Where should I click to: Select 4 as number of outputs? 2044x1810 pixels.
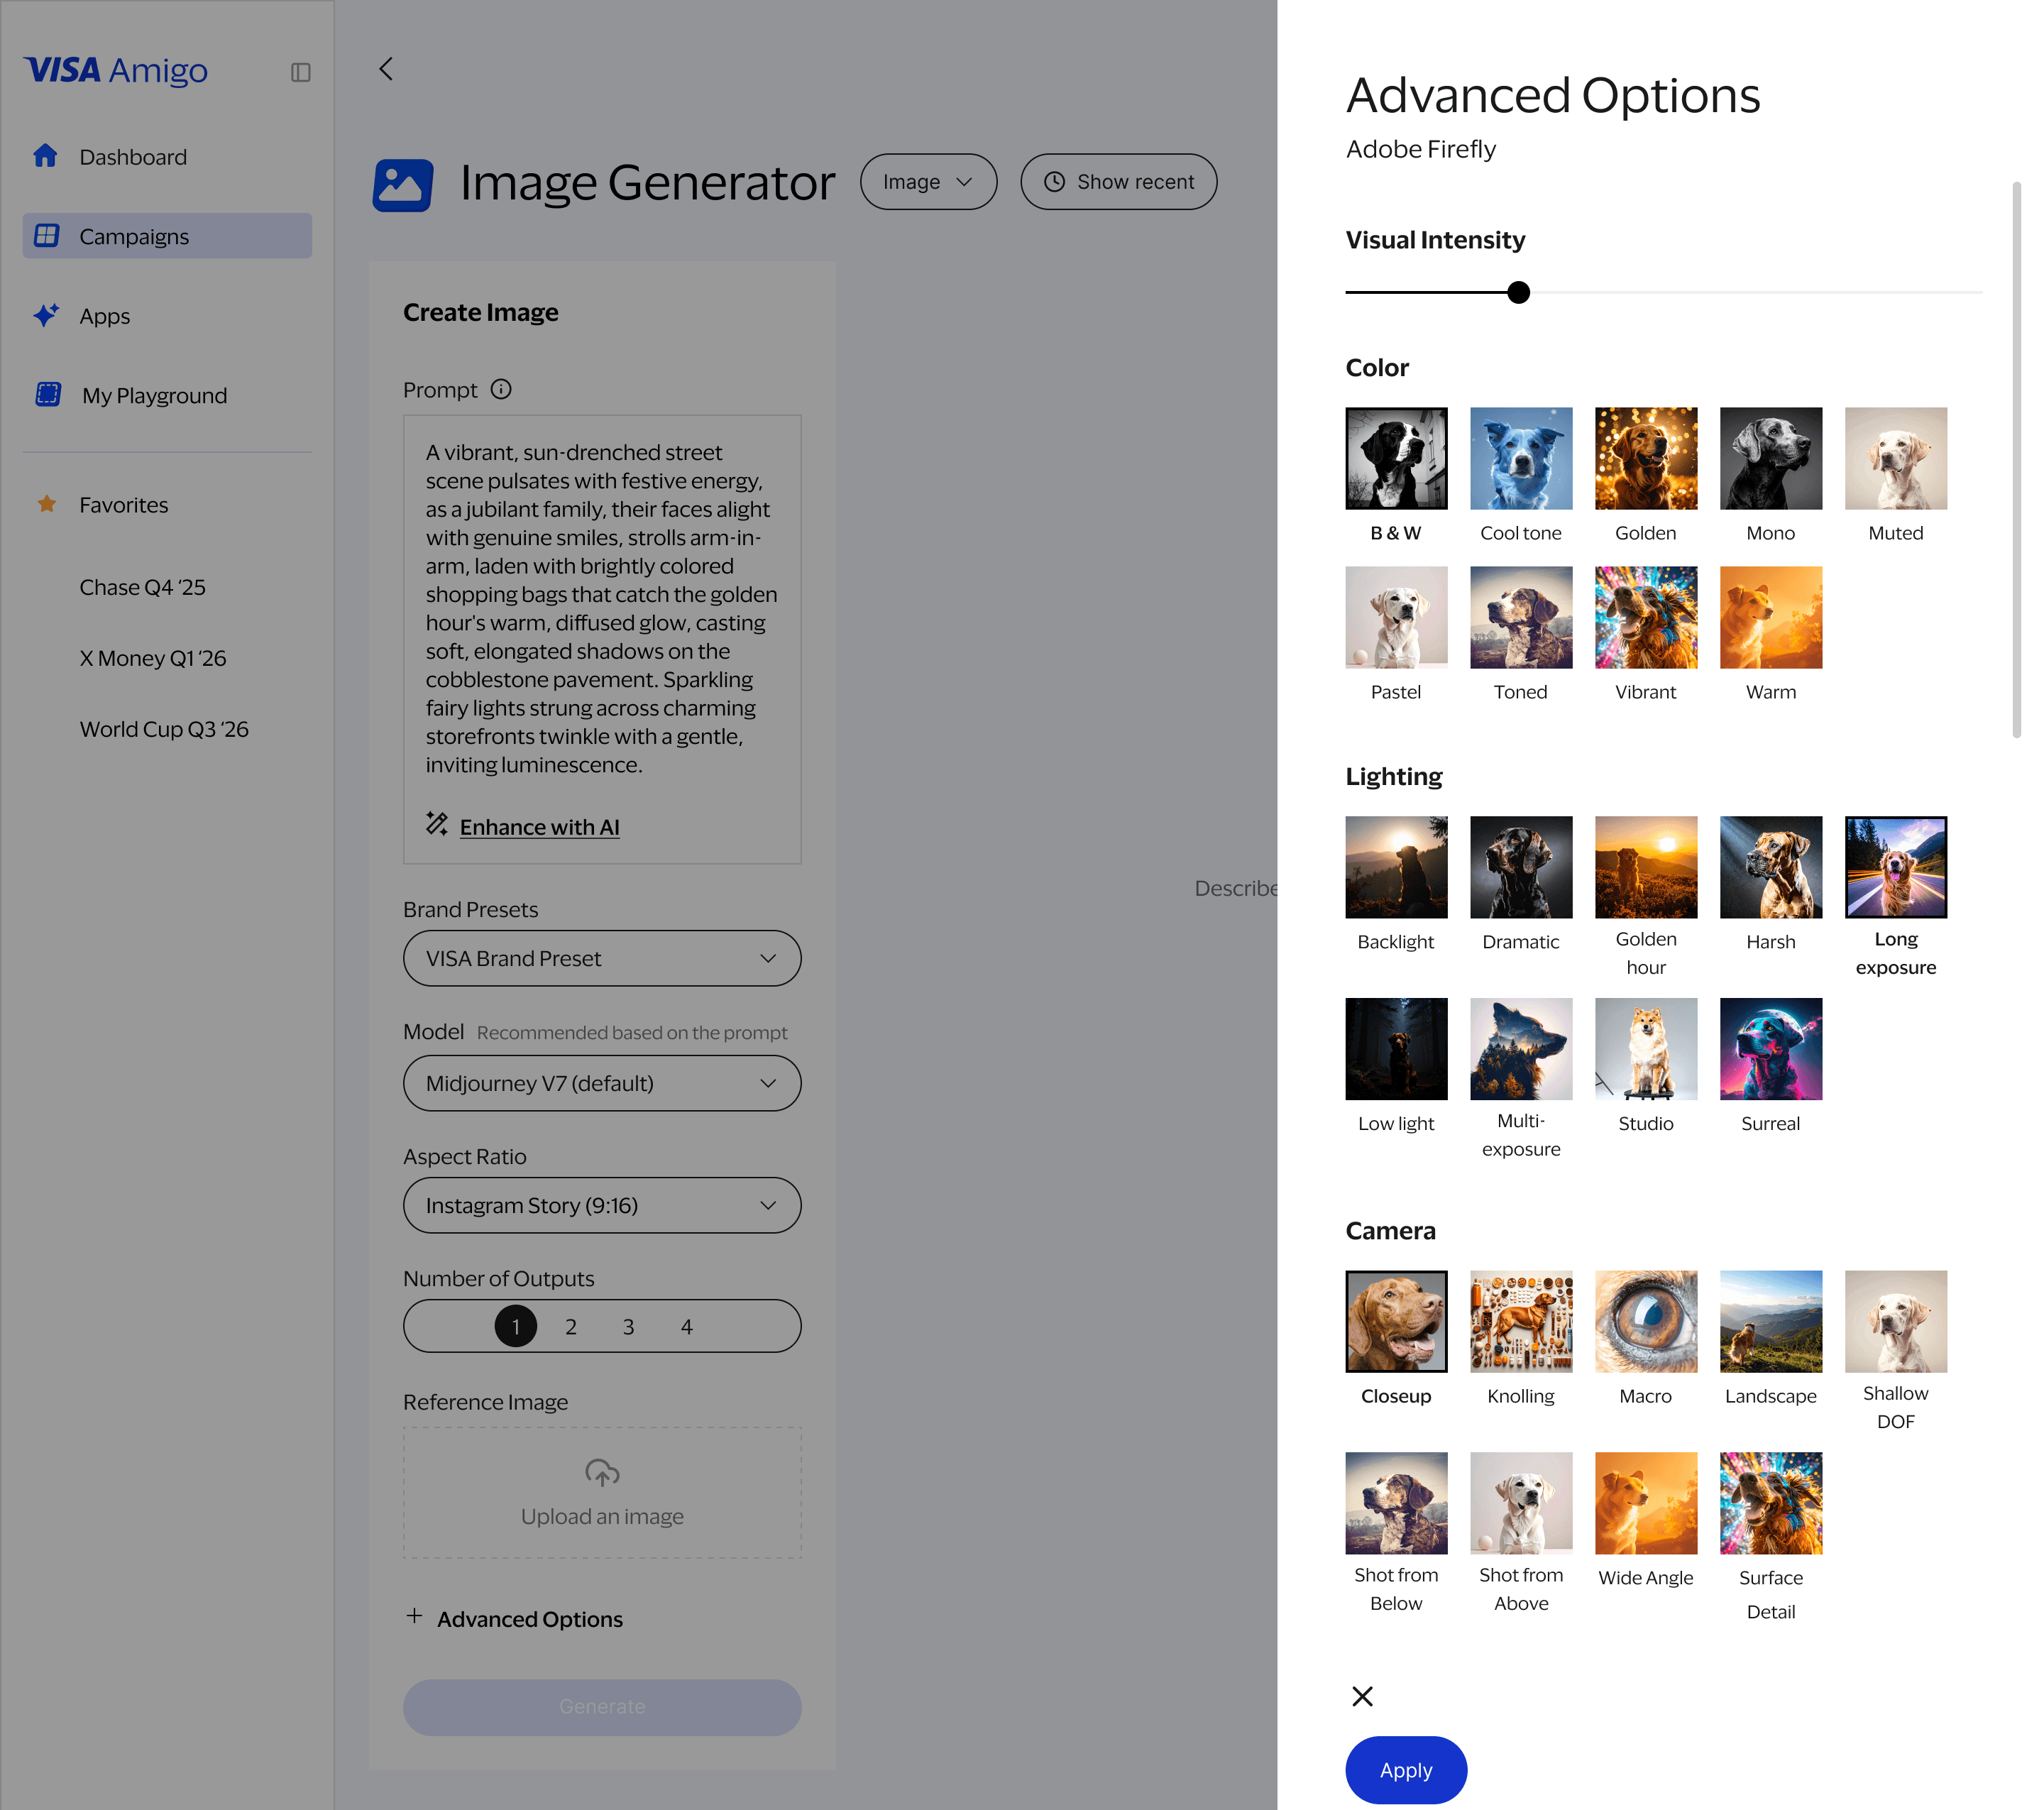tap(686, 1327)
